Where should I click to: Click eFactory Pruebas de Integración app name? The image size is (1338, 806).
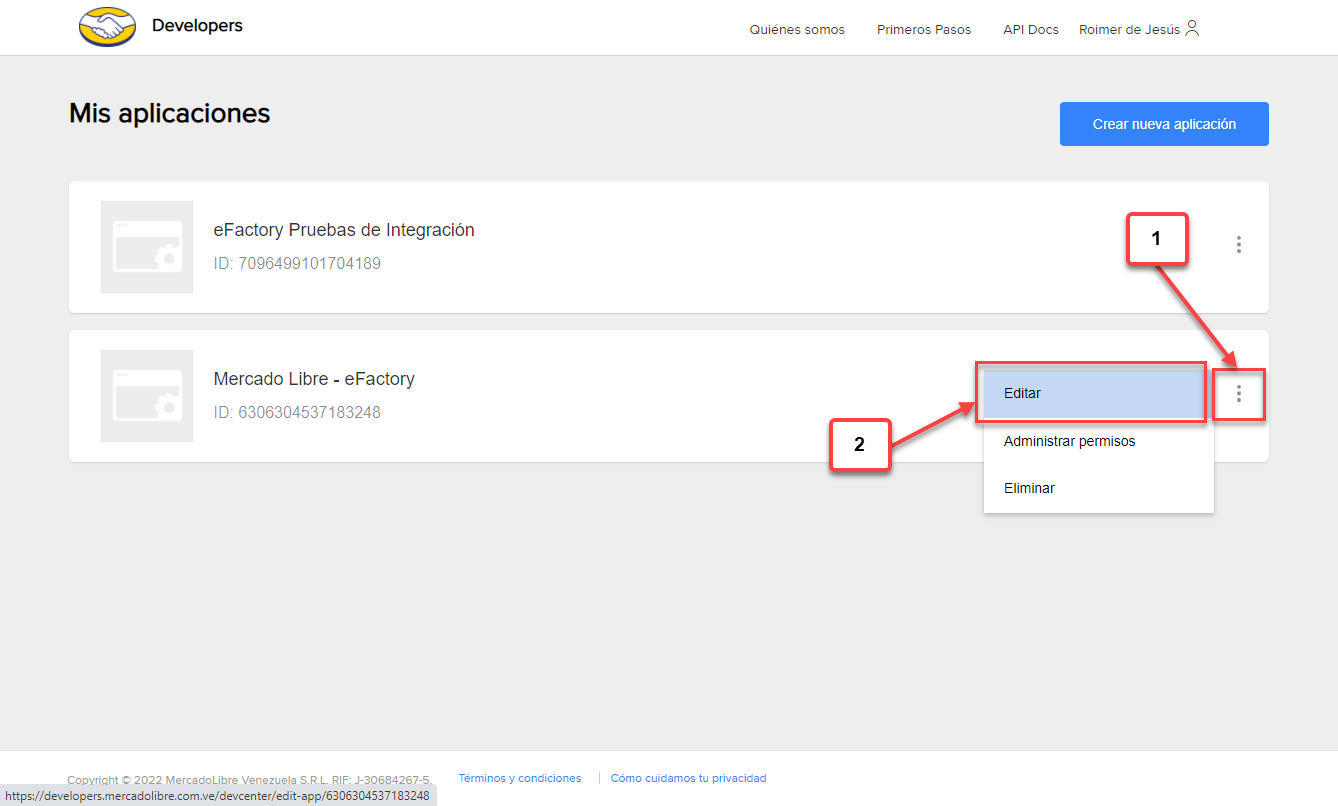tap(344, 230)
